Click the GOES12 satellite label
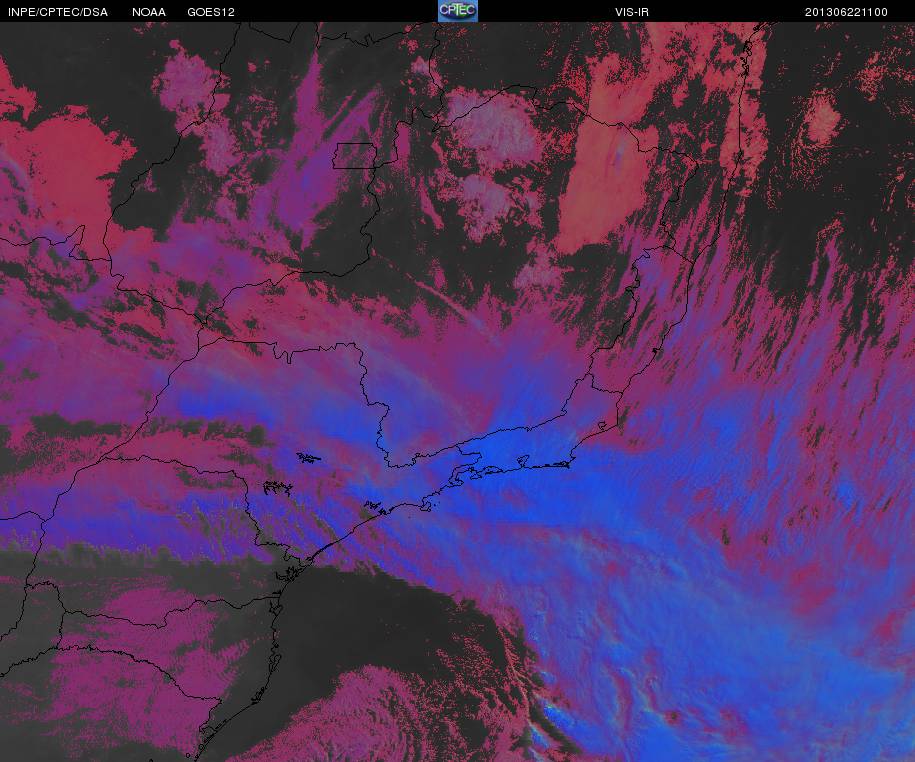 [x=211, y=12]
